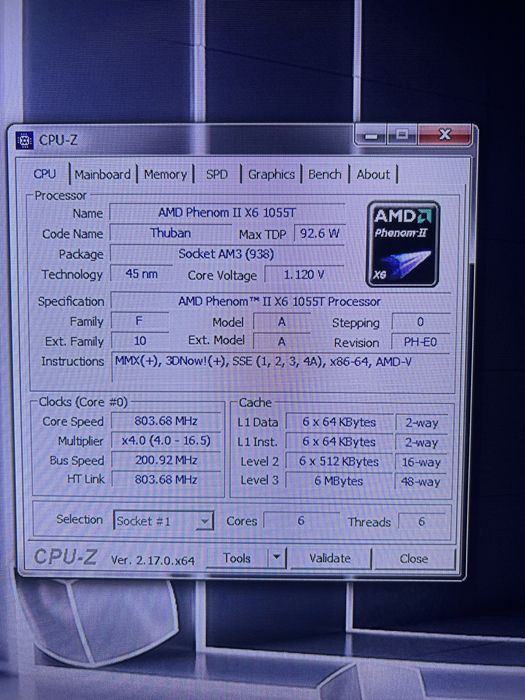
Task: Click the Code Name value Thuban
Action: 171,233
